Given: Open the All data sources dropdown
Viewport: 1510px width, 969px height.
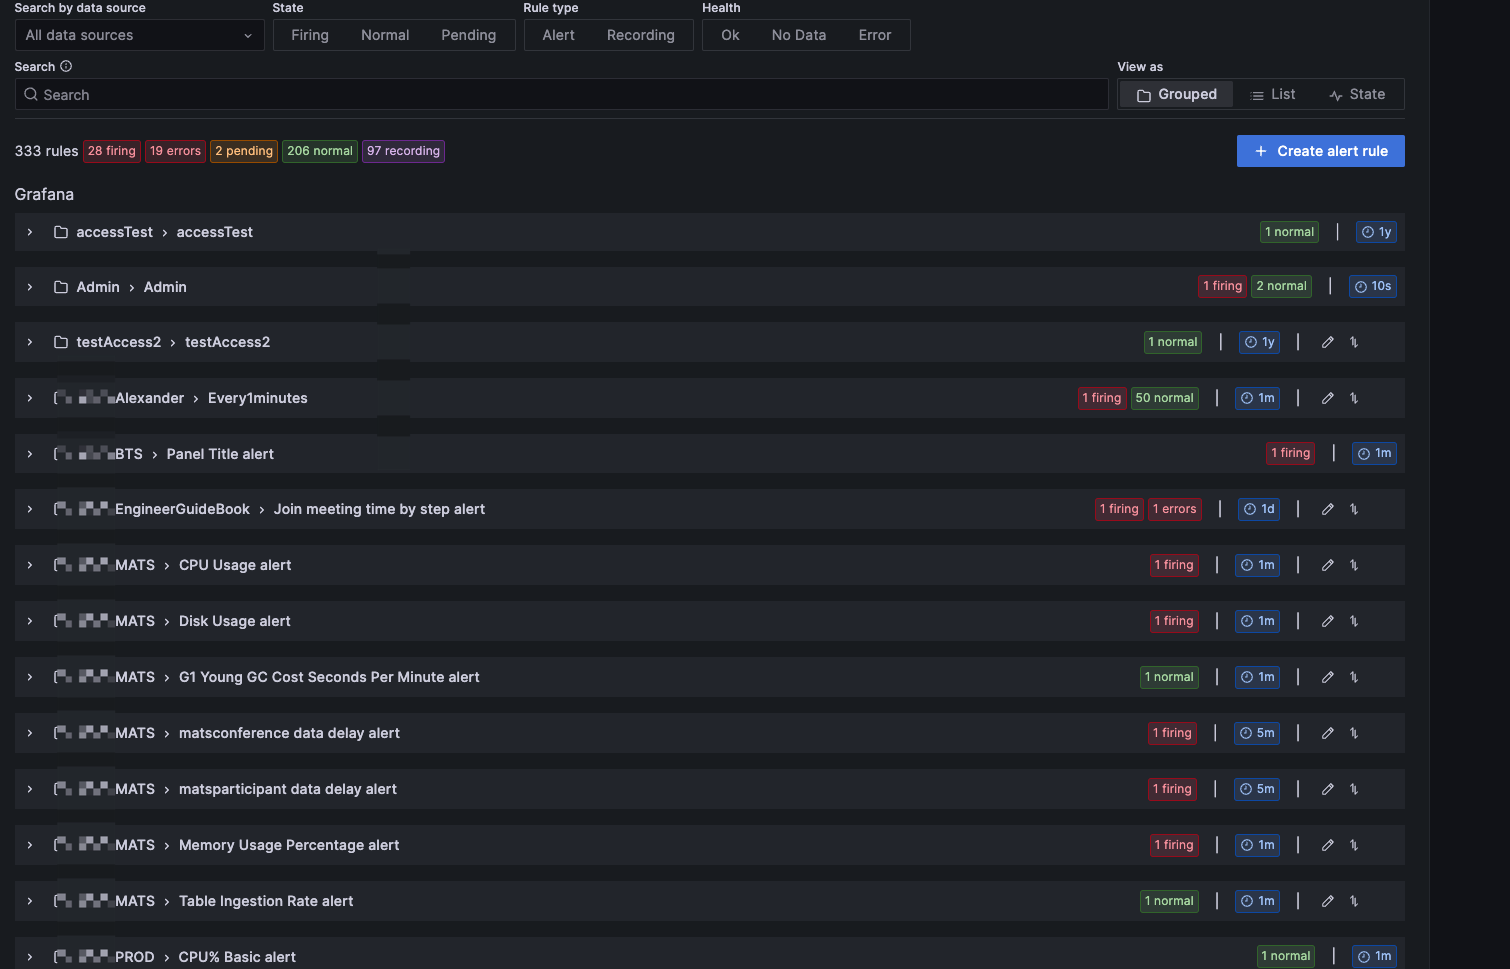Looking at the screenshot, I should [x=139, y=34].
